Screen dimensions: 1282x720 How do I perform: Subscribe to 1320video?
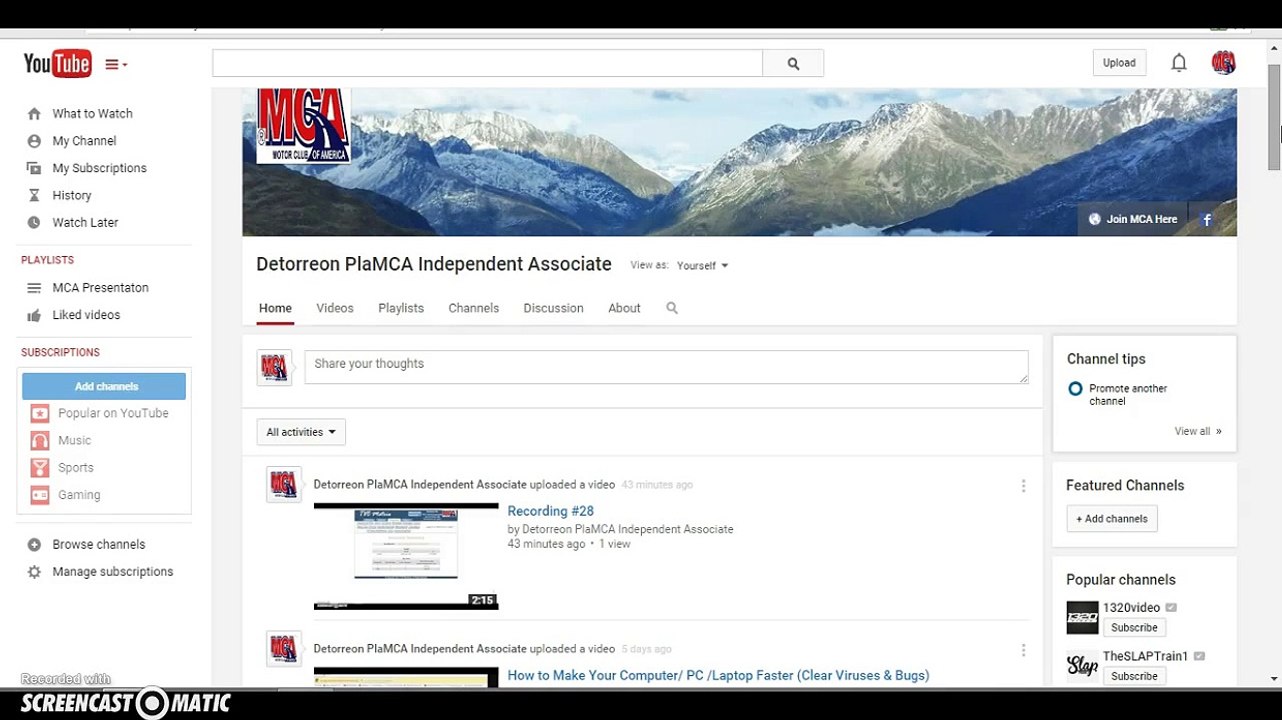tap(1134, 628)
